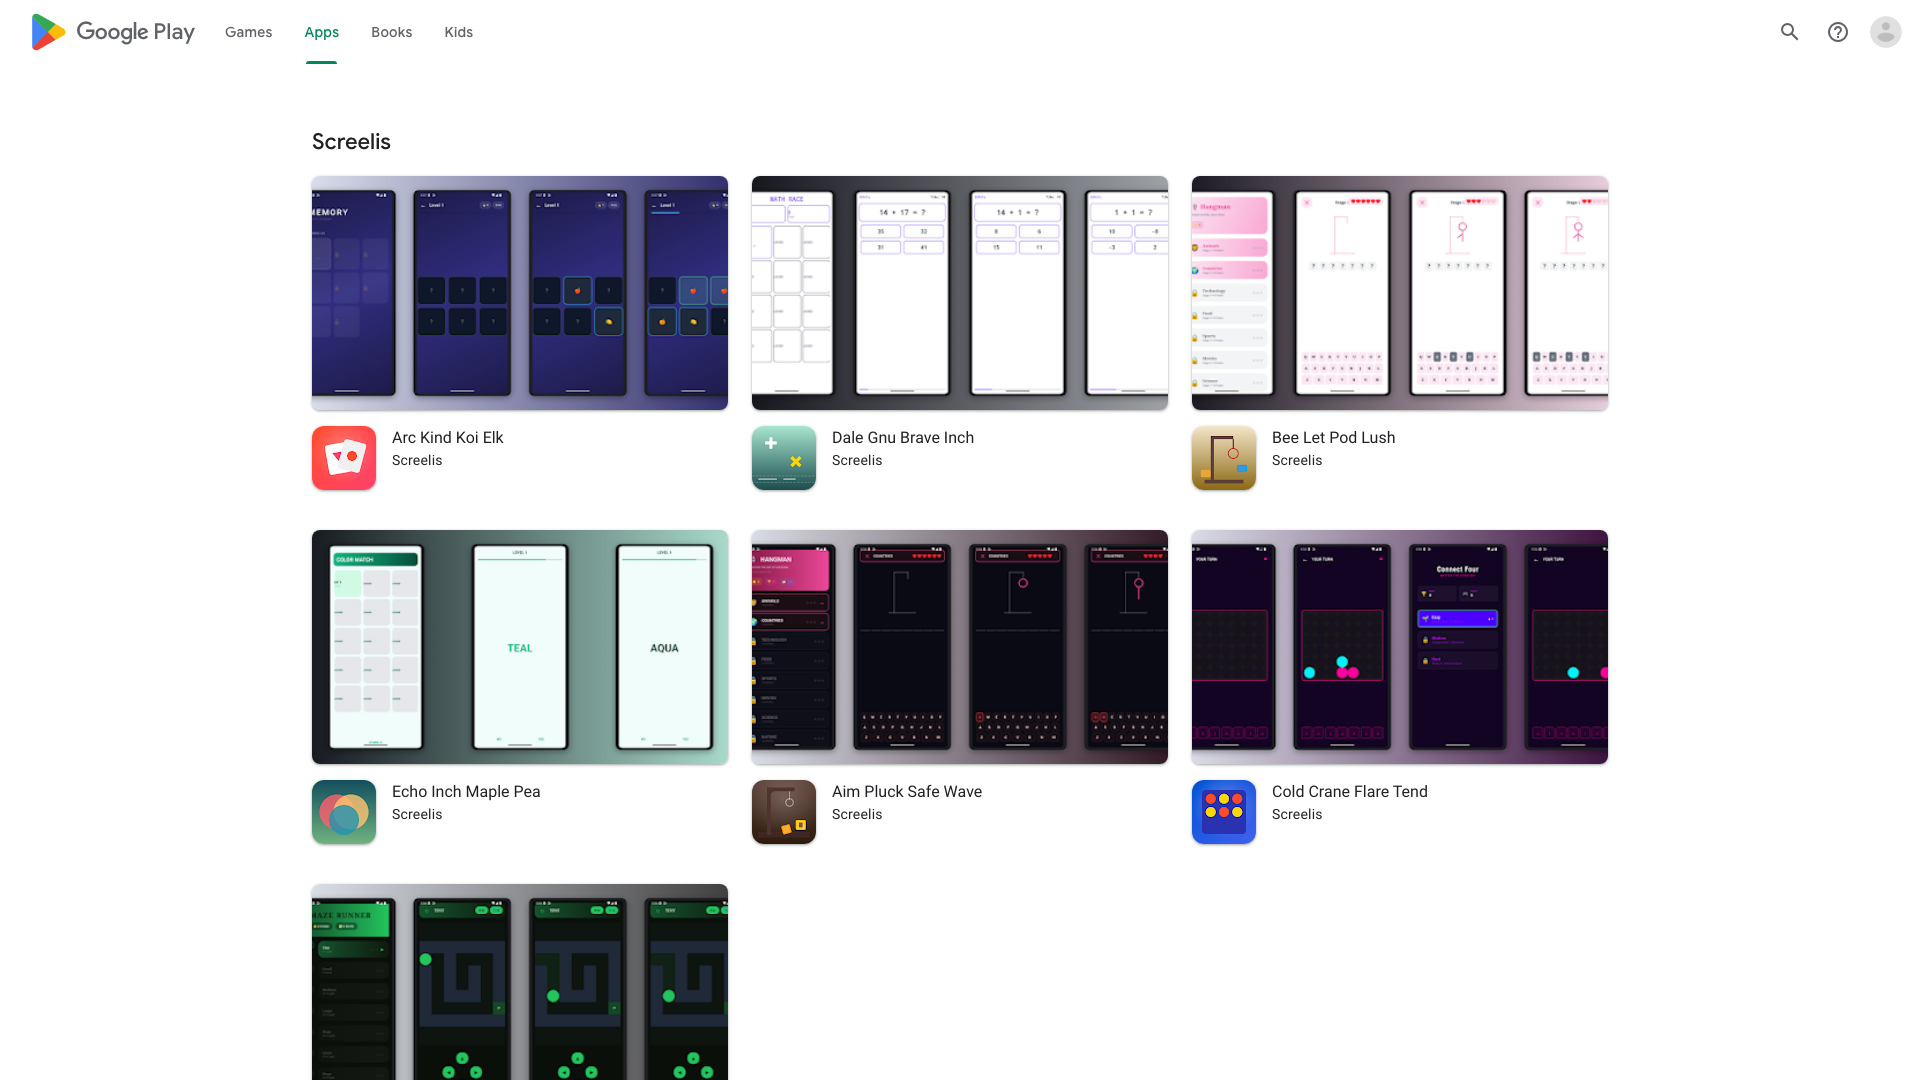Open the Cold Crane Flare Tend title link

pyautogui.click(x=1350, y=791)
